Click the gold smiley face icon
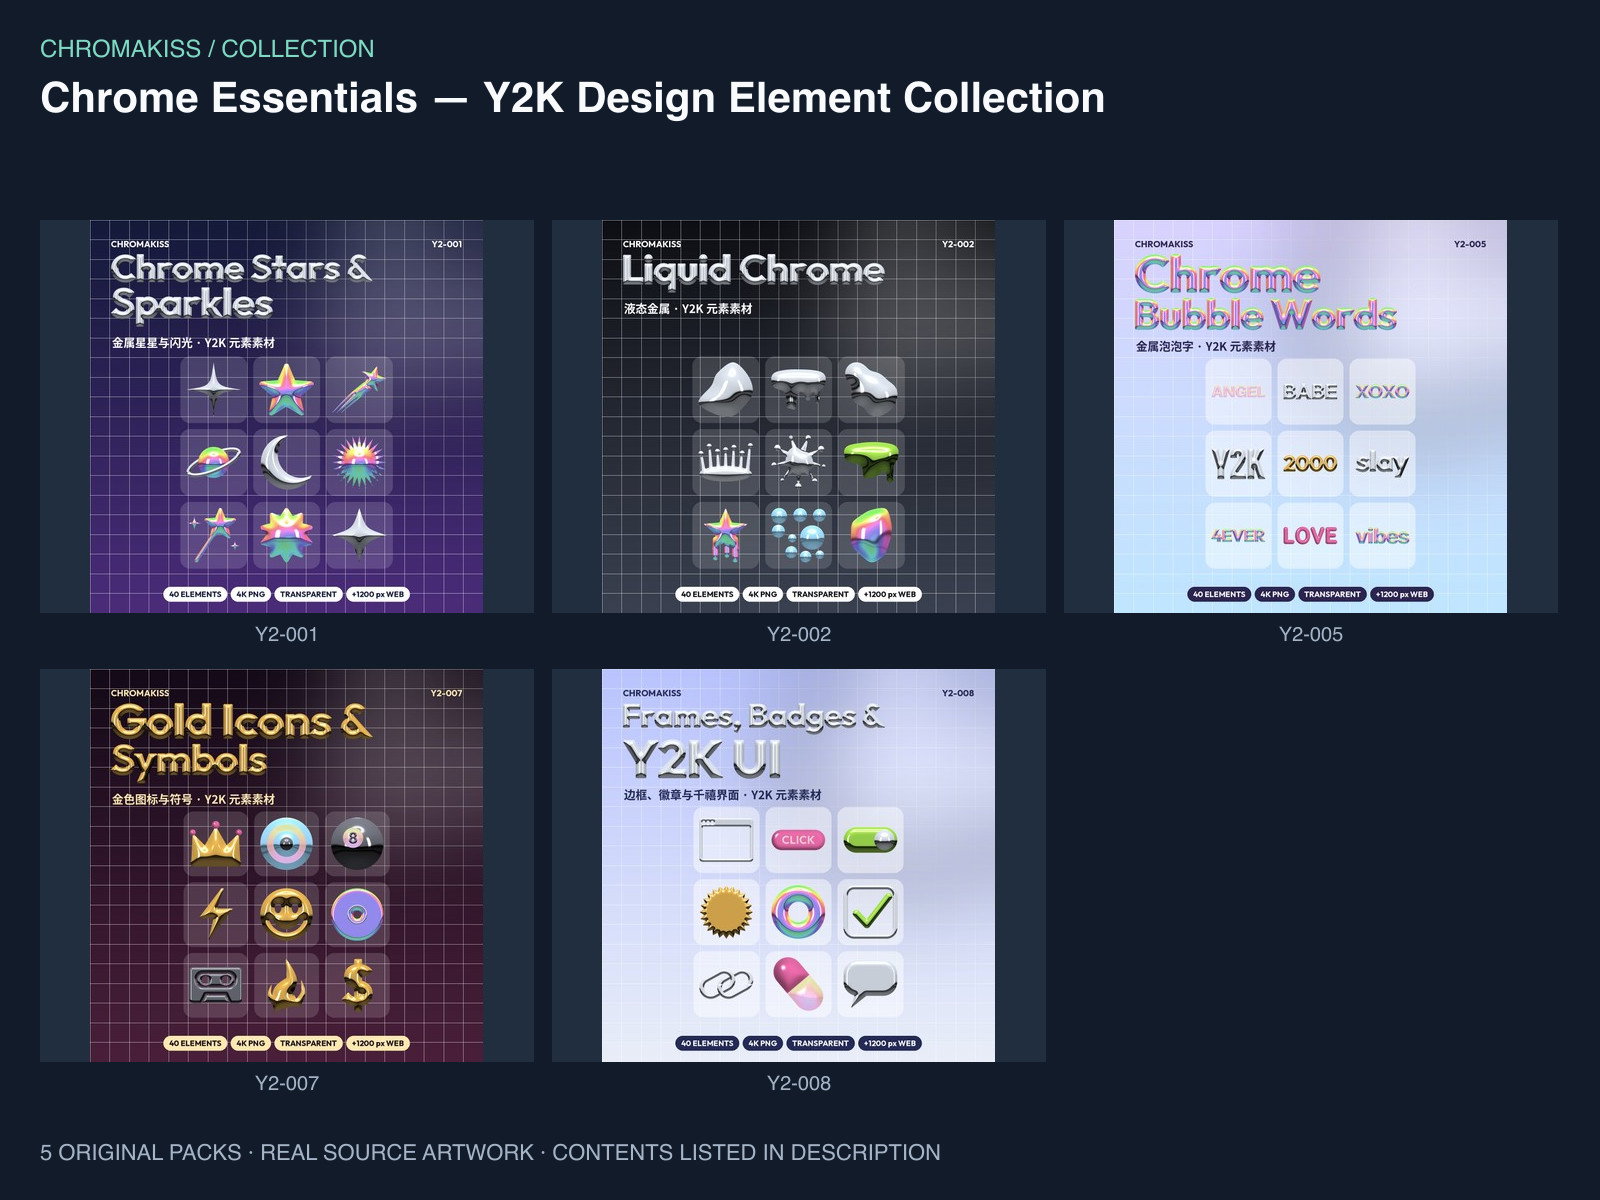The width and height of the screenshot is (1600, 1200). [x=287, y=914]
